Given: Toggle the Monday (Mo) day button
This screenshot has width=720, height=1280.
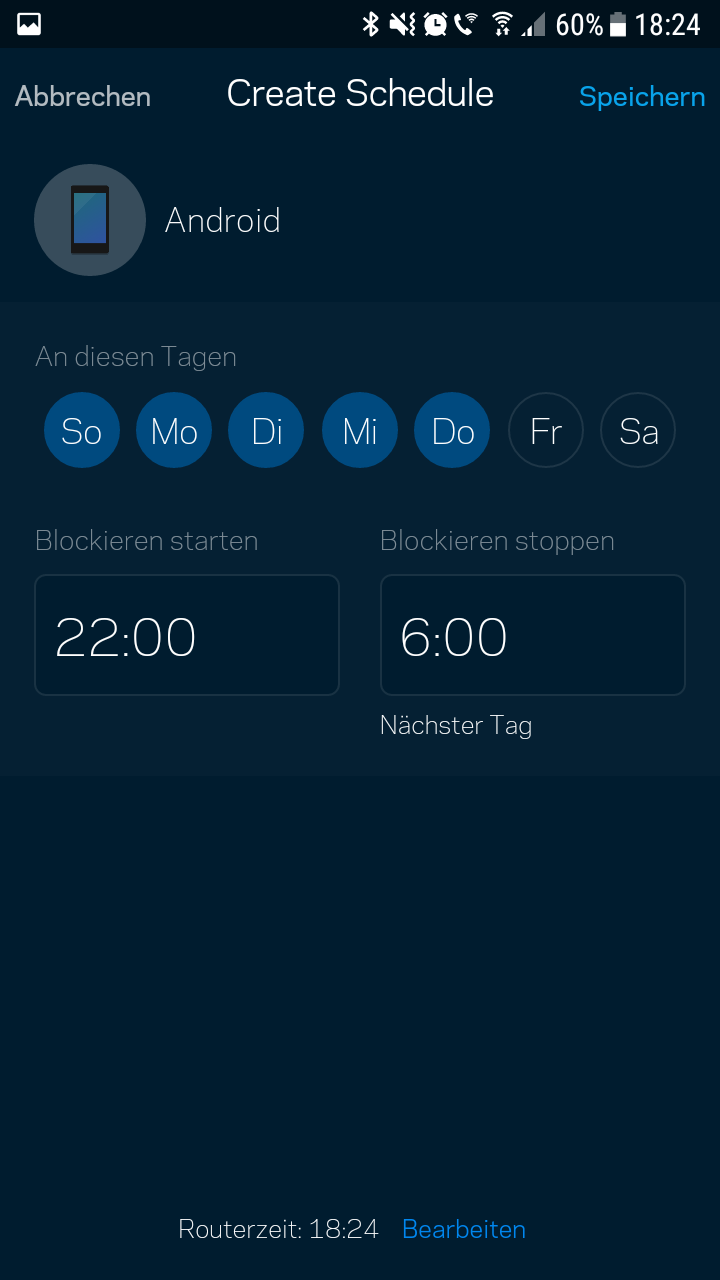Looking at the screenshot, I should click(174, 431).
